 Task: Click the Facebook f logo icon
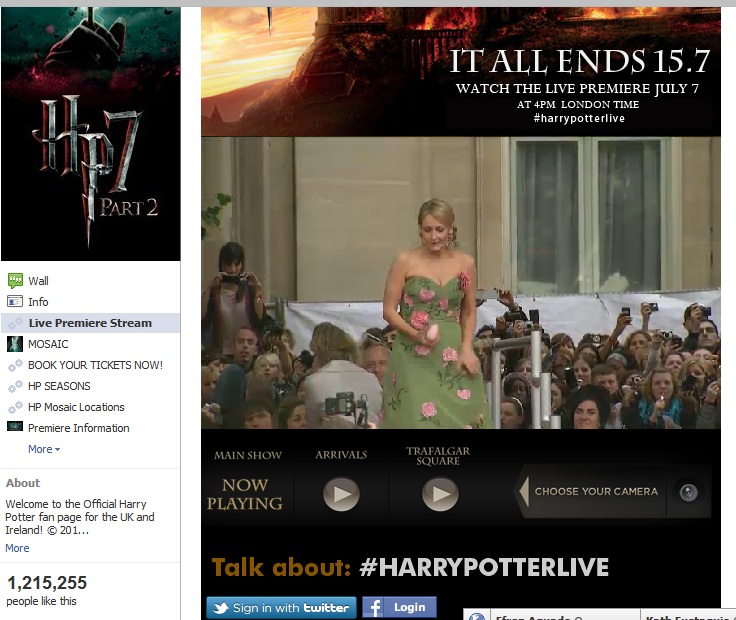[x=373, y=608]
